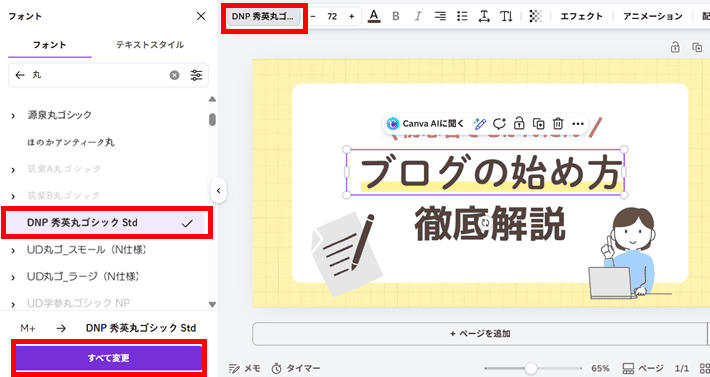Click the すべて変更 button

tap(109, 358)
